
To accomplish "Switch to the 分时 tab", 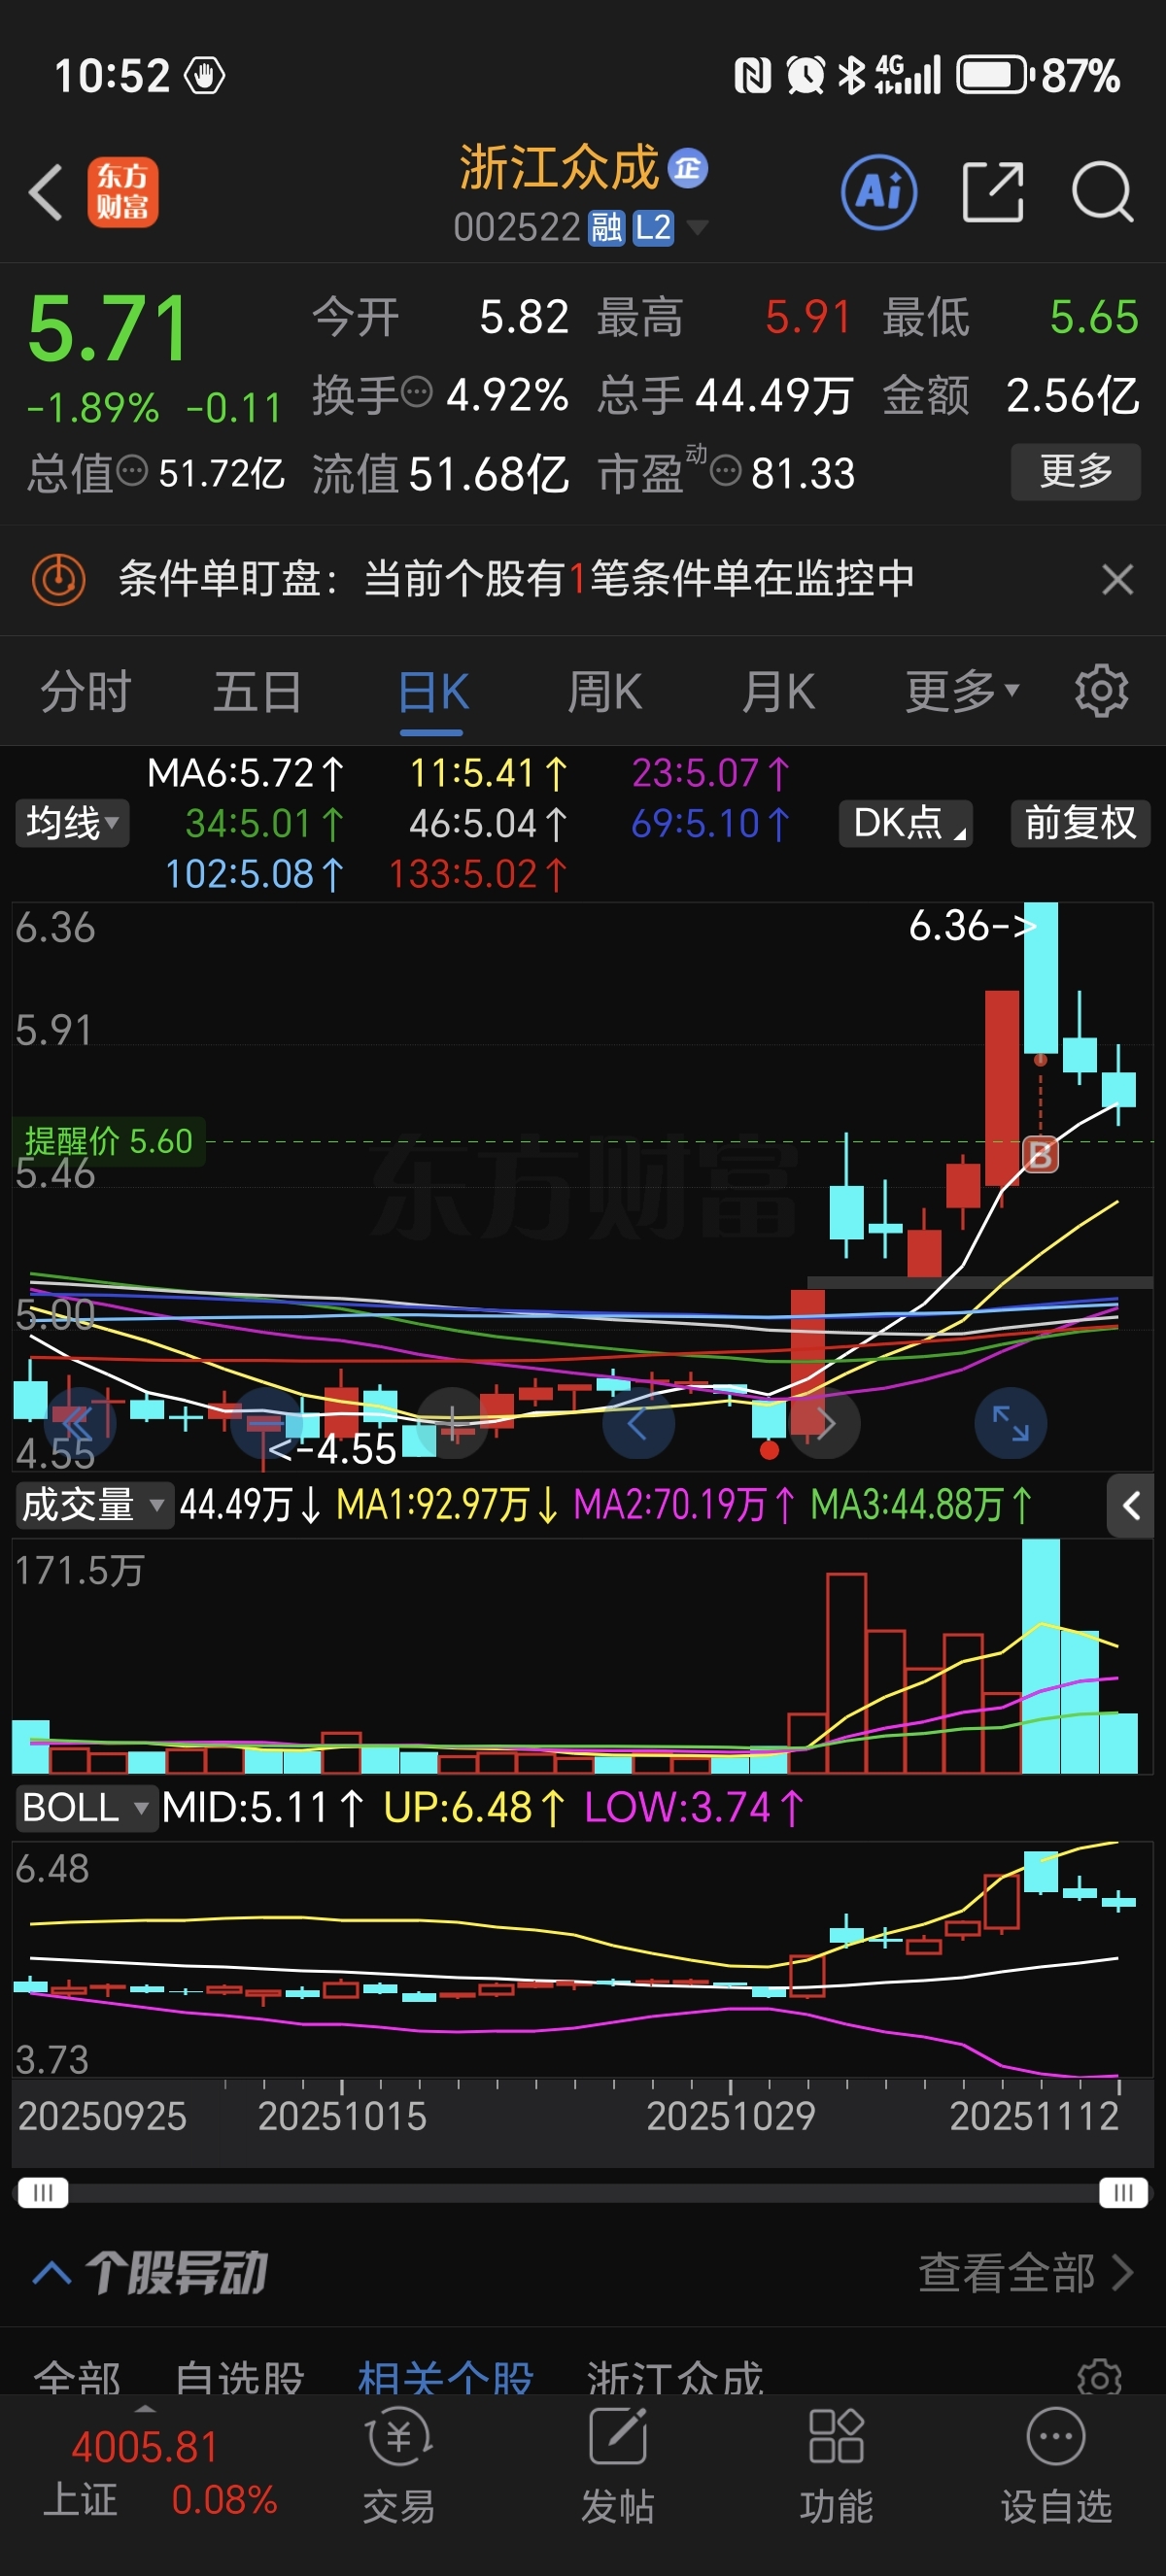I will click(x=86, y=692).
